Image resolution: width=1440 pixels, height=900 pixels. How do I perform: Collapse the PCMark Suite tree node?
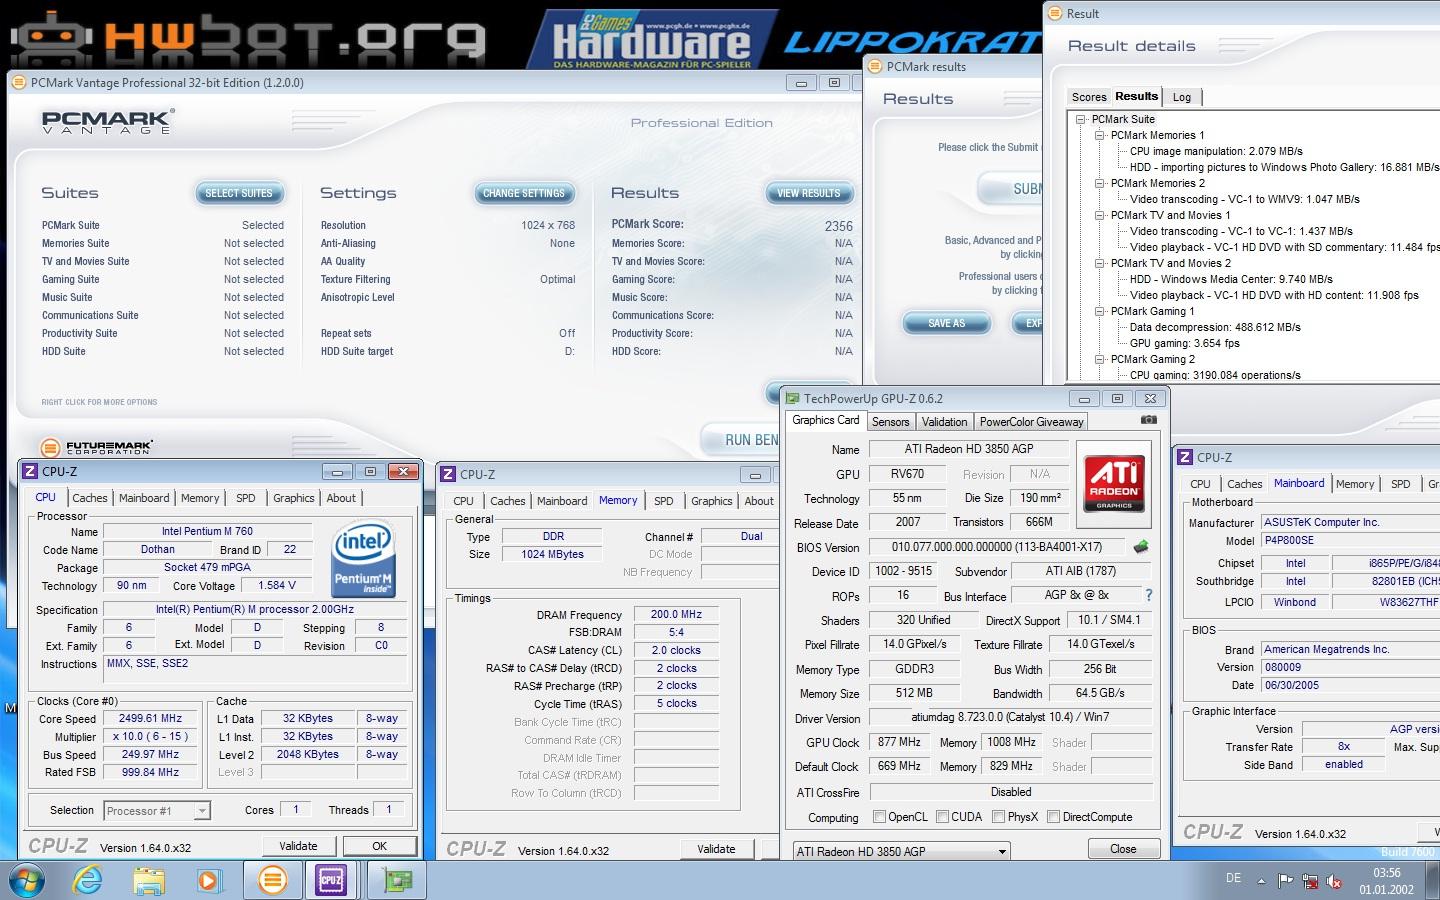click(x=1081, y=119)
